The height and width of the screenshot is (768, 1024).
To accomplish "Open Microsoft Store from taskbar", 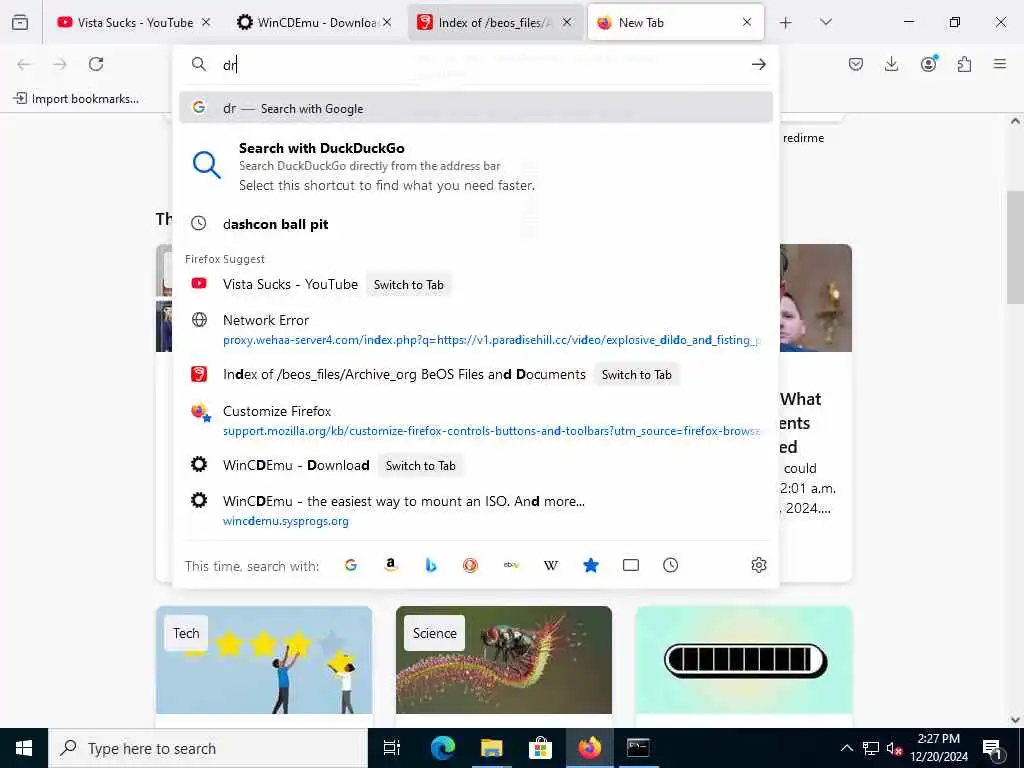I will 540,748.
